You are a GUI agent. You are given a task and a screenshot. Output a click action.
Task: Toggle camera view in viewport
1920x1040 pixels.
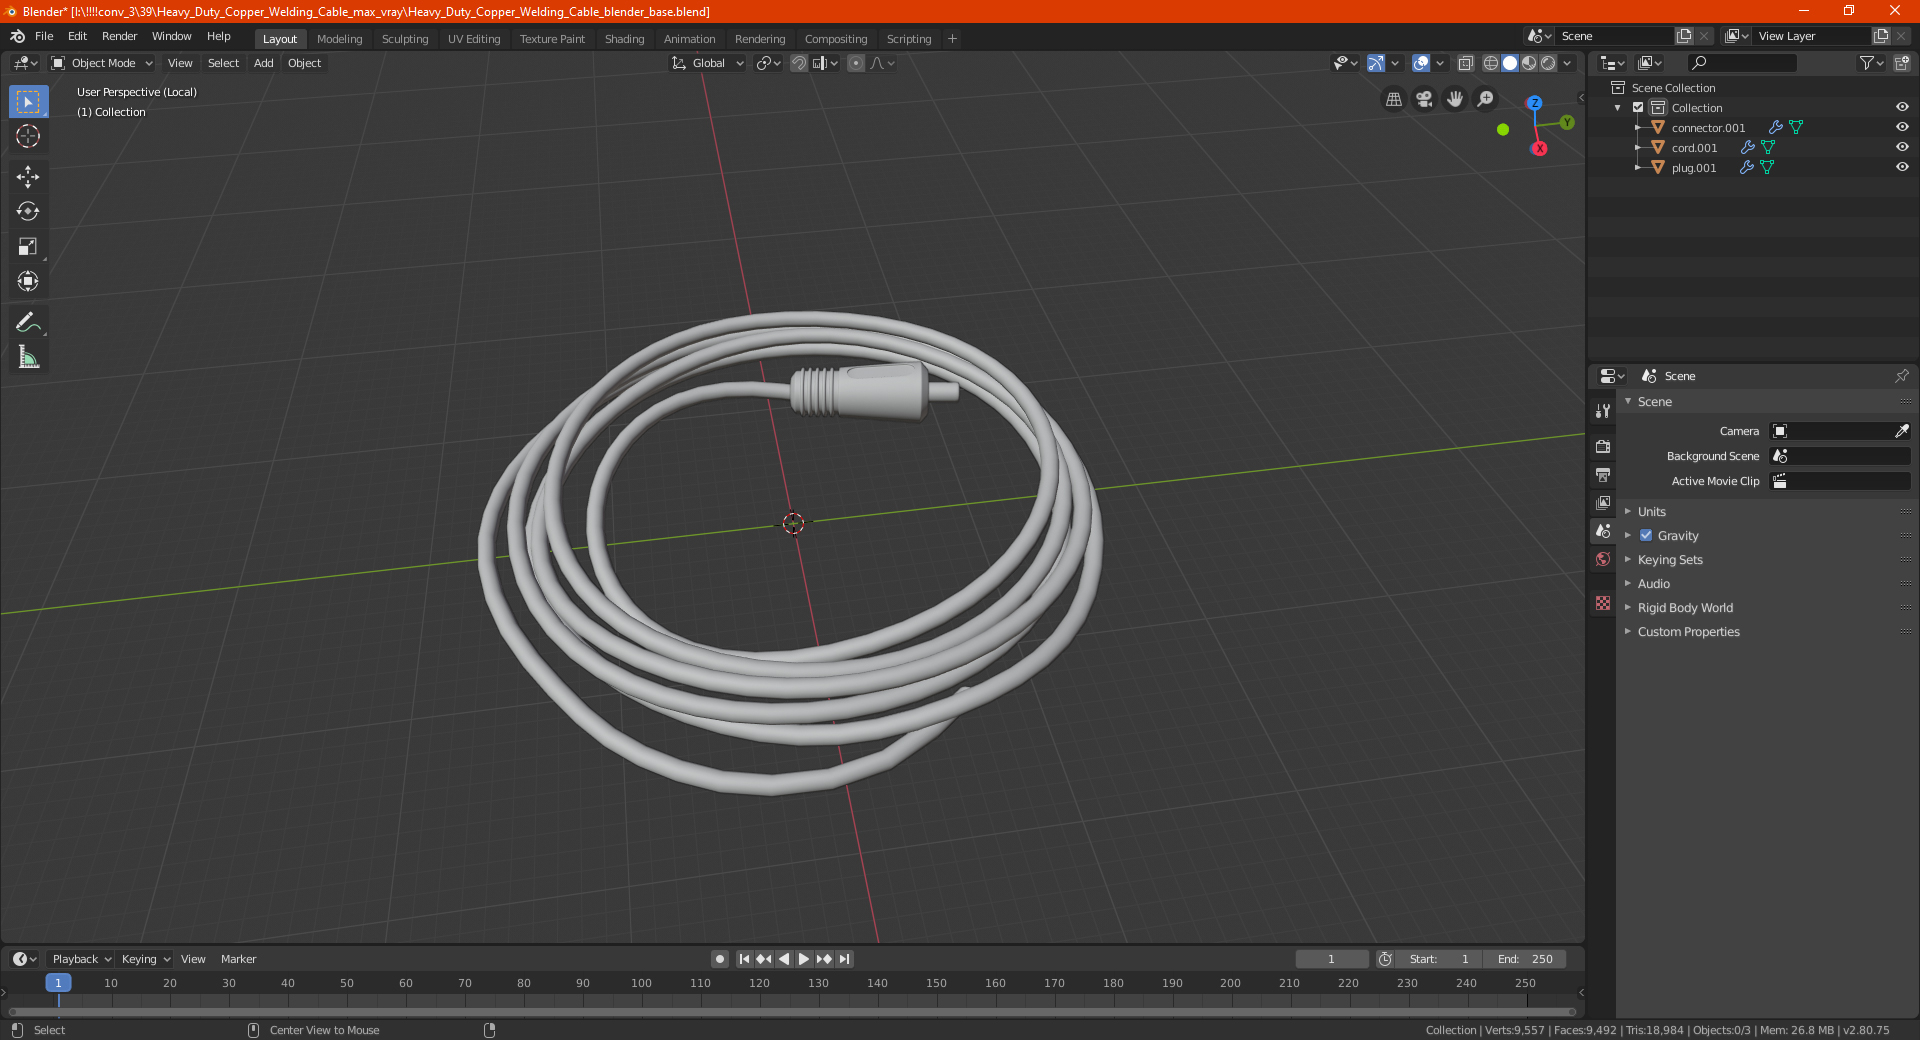(1424, 99)
